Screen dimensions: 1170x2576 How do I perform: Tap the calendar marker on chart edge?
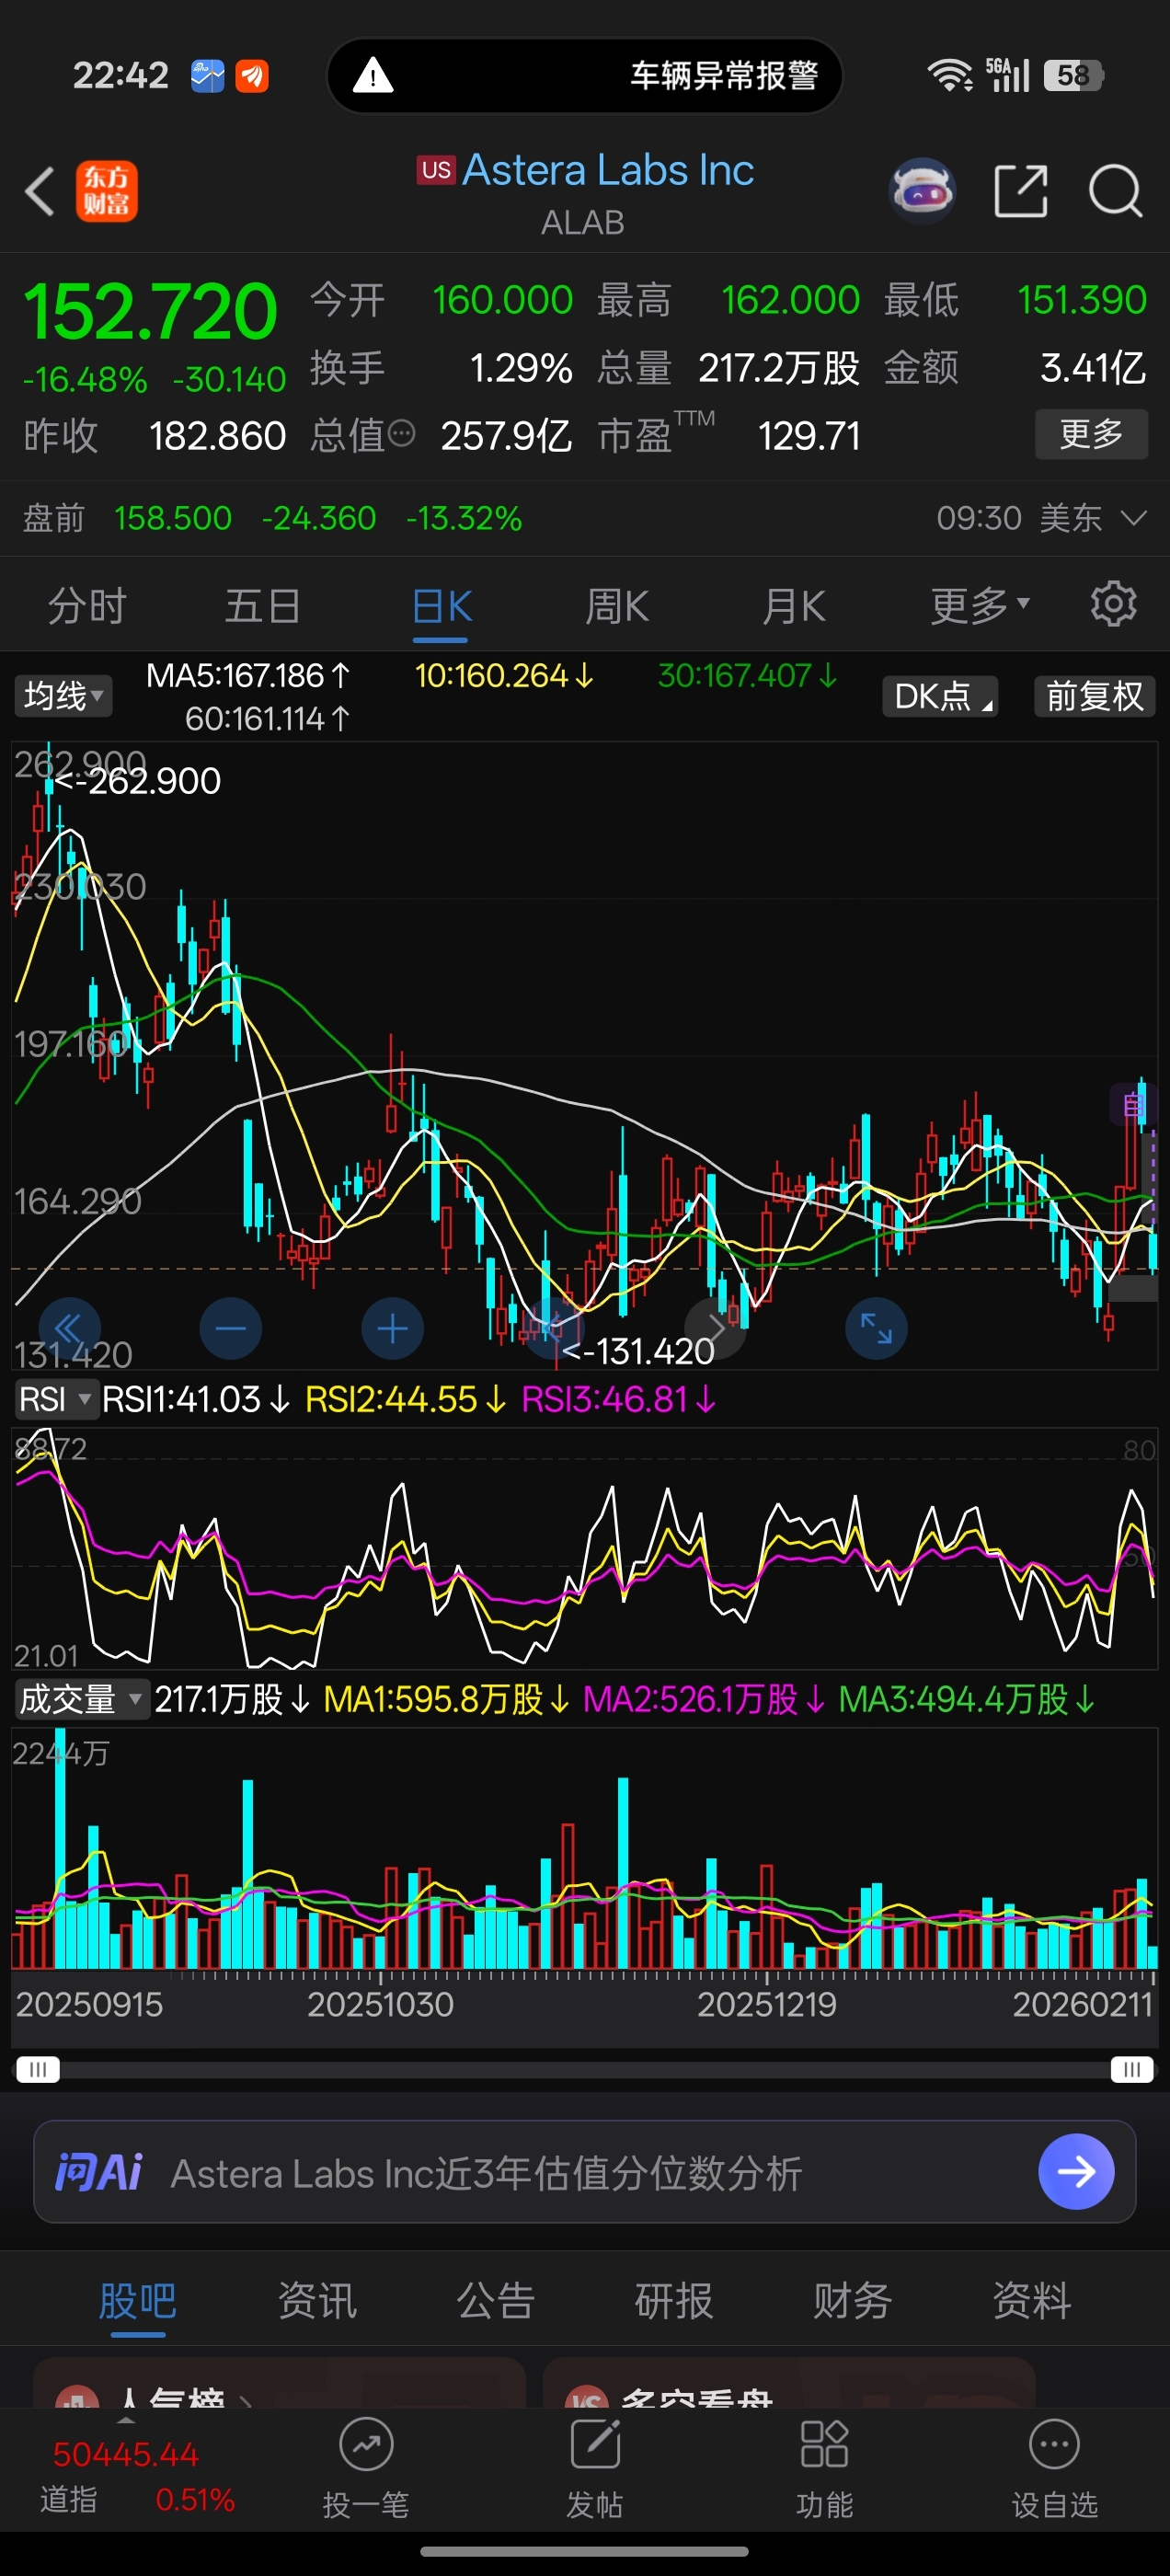click(1131, 1105)
